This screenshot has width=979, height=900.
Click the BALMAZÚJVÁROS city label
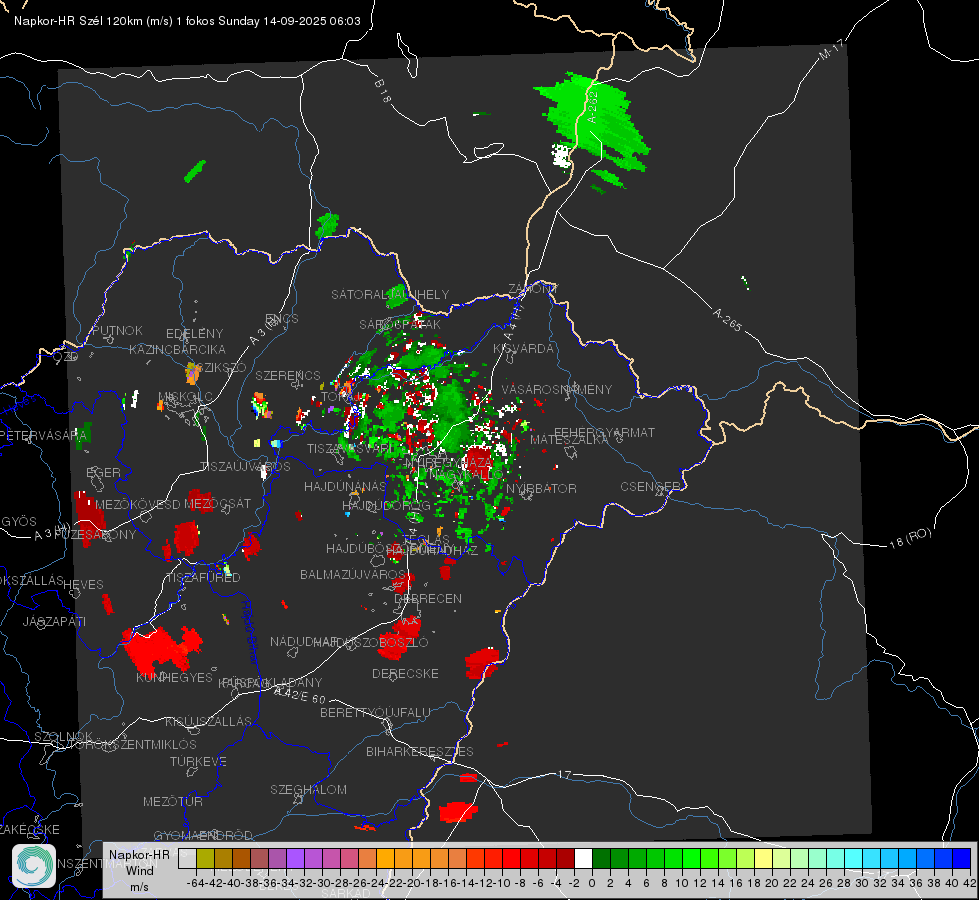[353, 574]
